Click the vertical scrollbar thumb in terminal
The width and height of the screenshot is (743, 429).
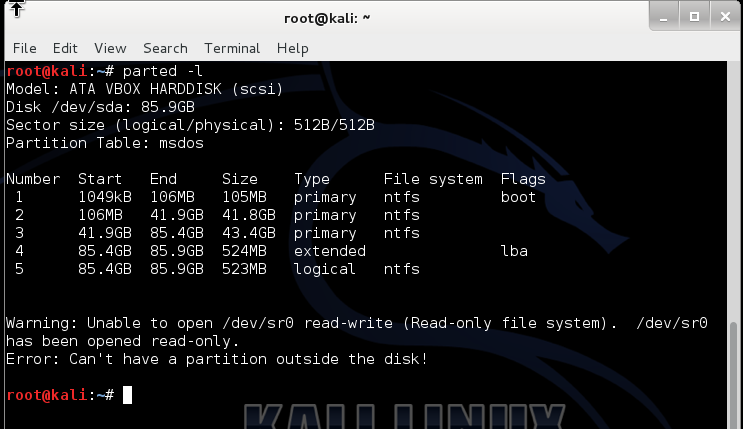tap(734, 374)
